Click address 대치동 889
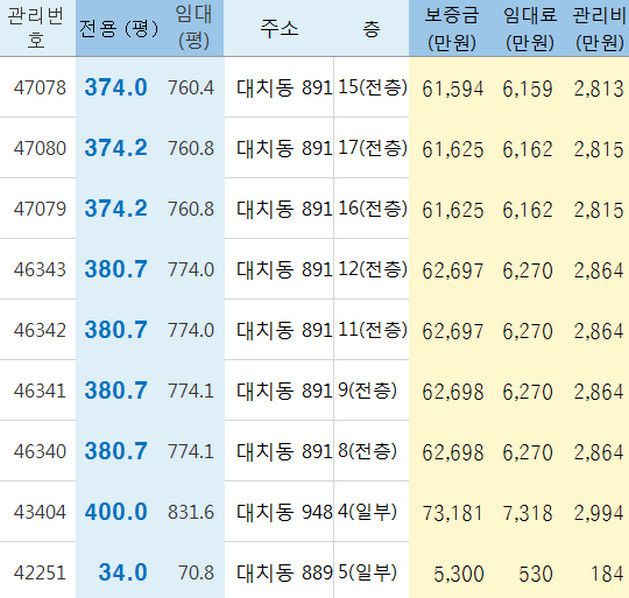This screenshot has width=629, height=598. (284, 573)
